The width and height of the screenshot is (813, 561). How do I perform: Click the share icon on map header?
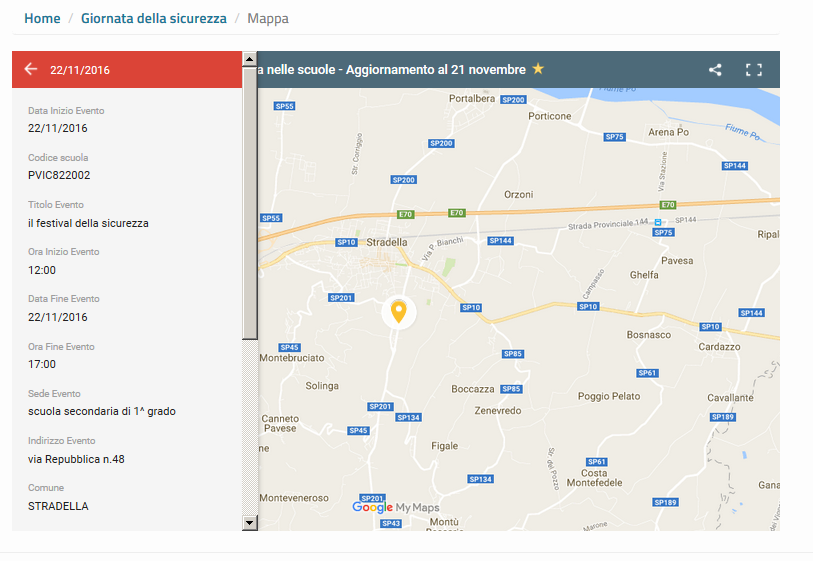pos(715,70)
